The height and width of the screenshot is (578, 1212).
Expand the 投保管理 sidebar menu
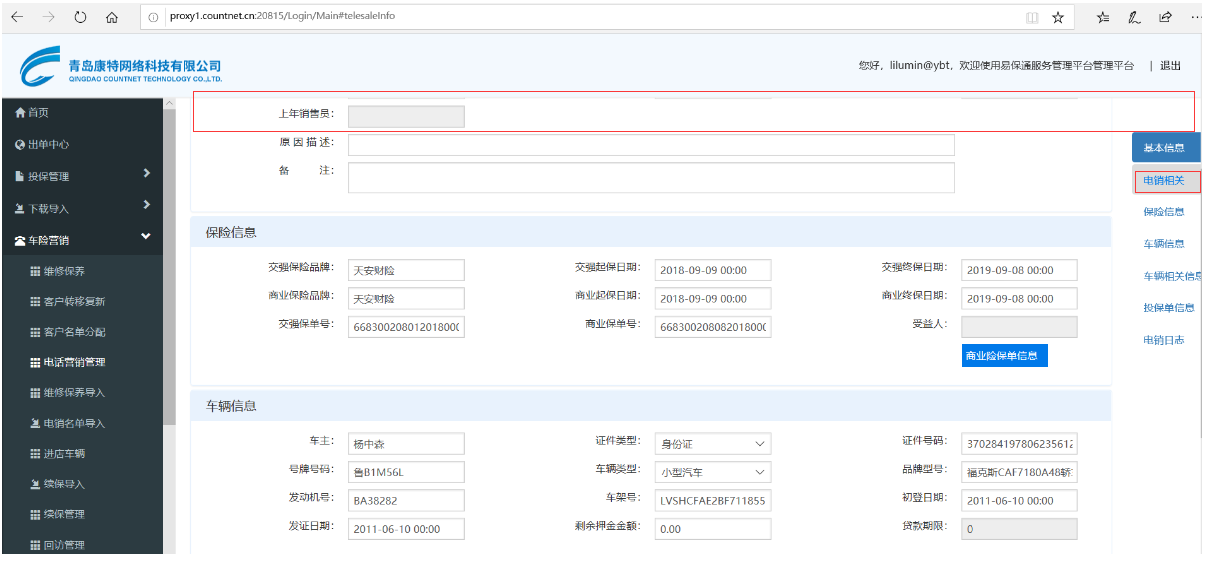click(x=81, y=176)
